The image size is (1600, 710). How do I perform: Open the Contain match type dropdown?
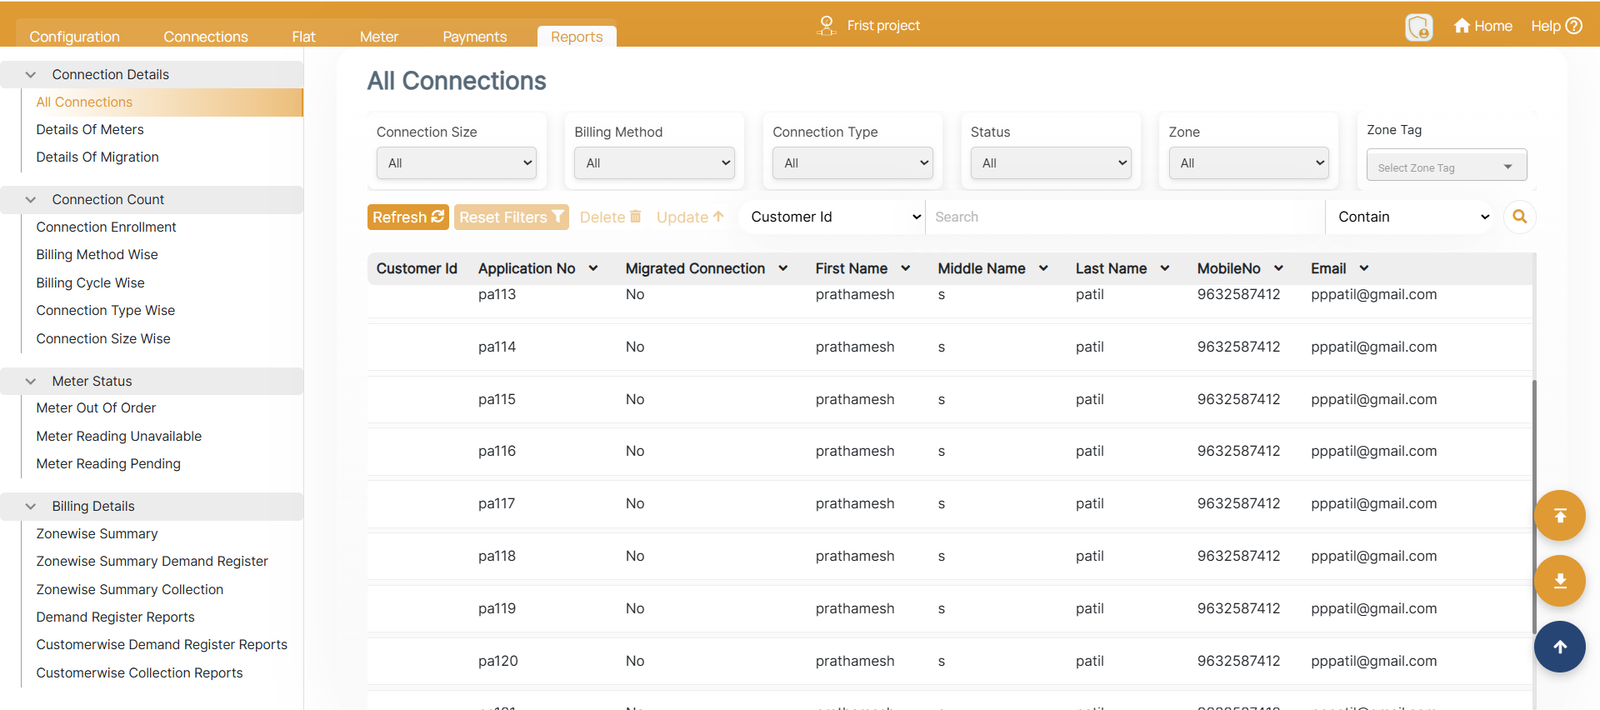(1410, 217)
